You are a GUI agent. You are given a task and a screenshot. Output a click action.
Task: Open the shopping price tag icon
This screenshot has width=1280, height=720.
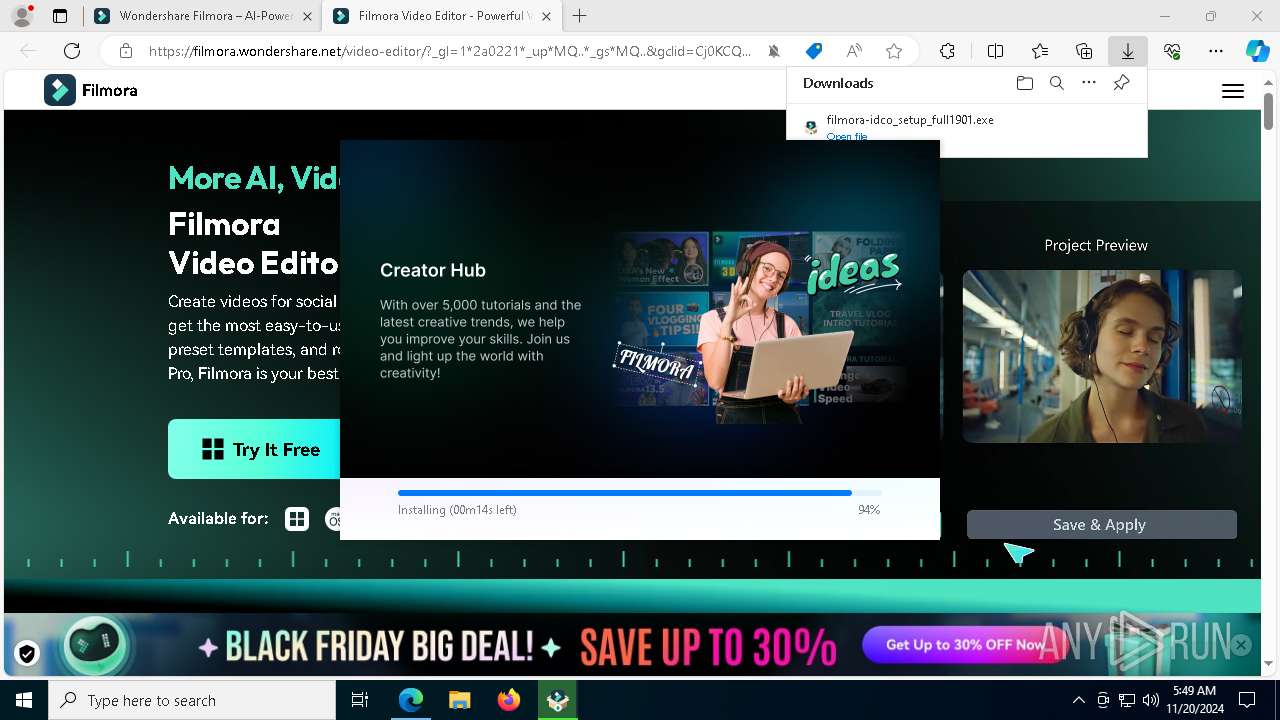tap(814, 51)
